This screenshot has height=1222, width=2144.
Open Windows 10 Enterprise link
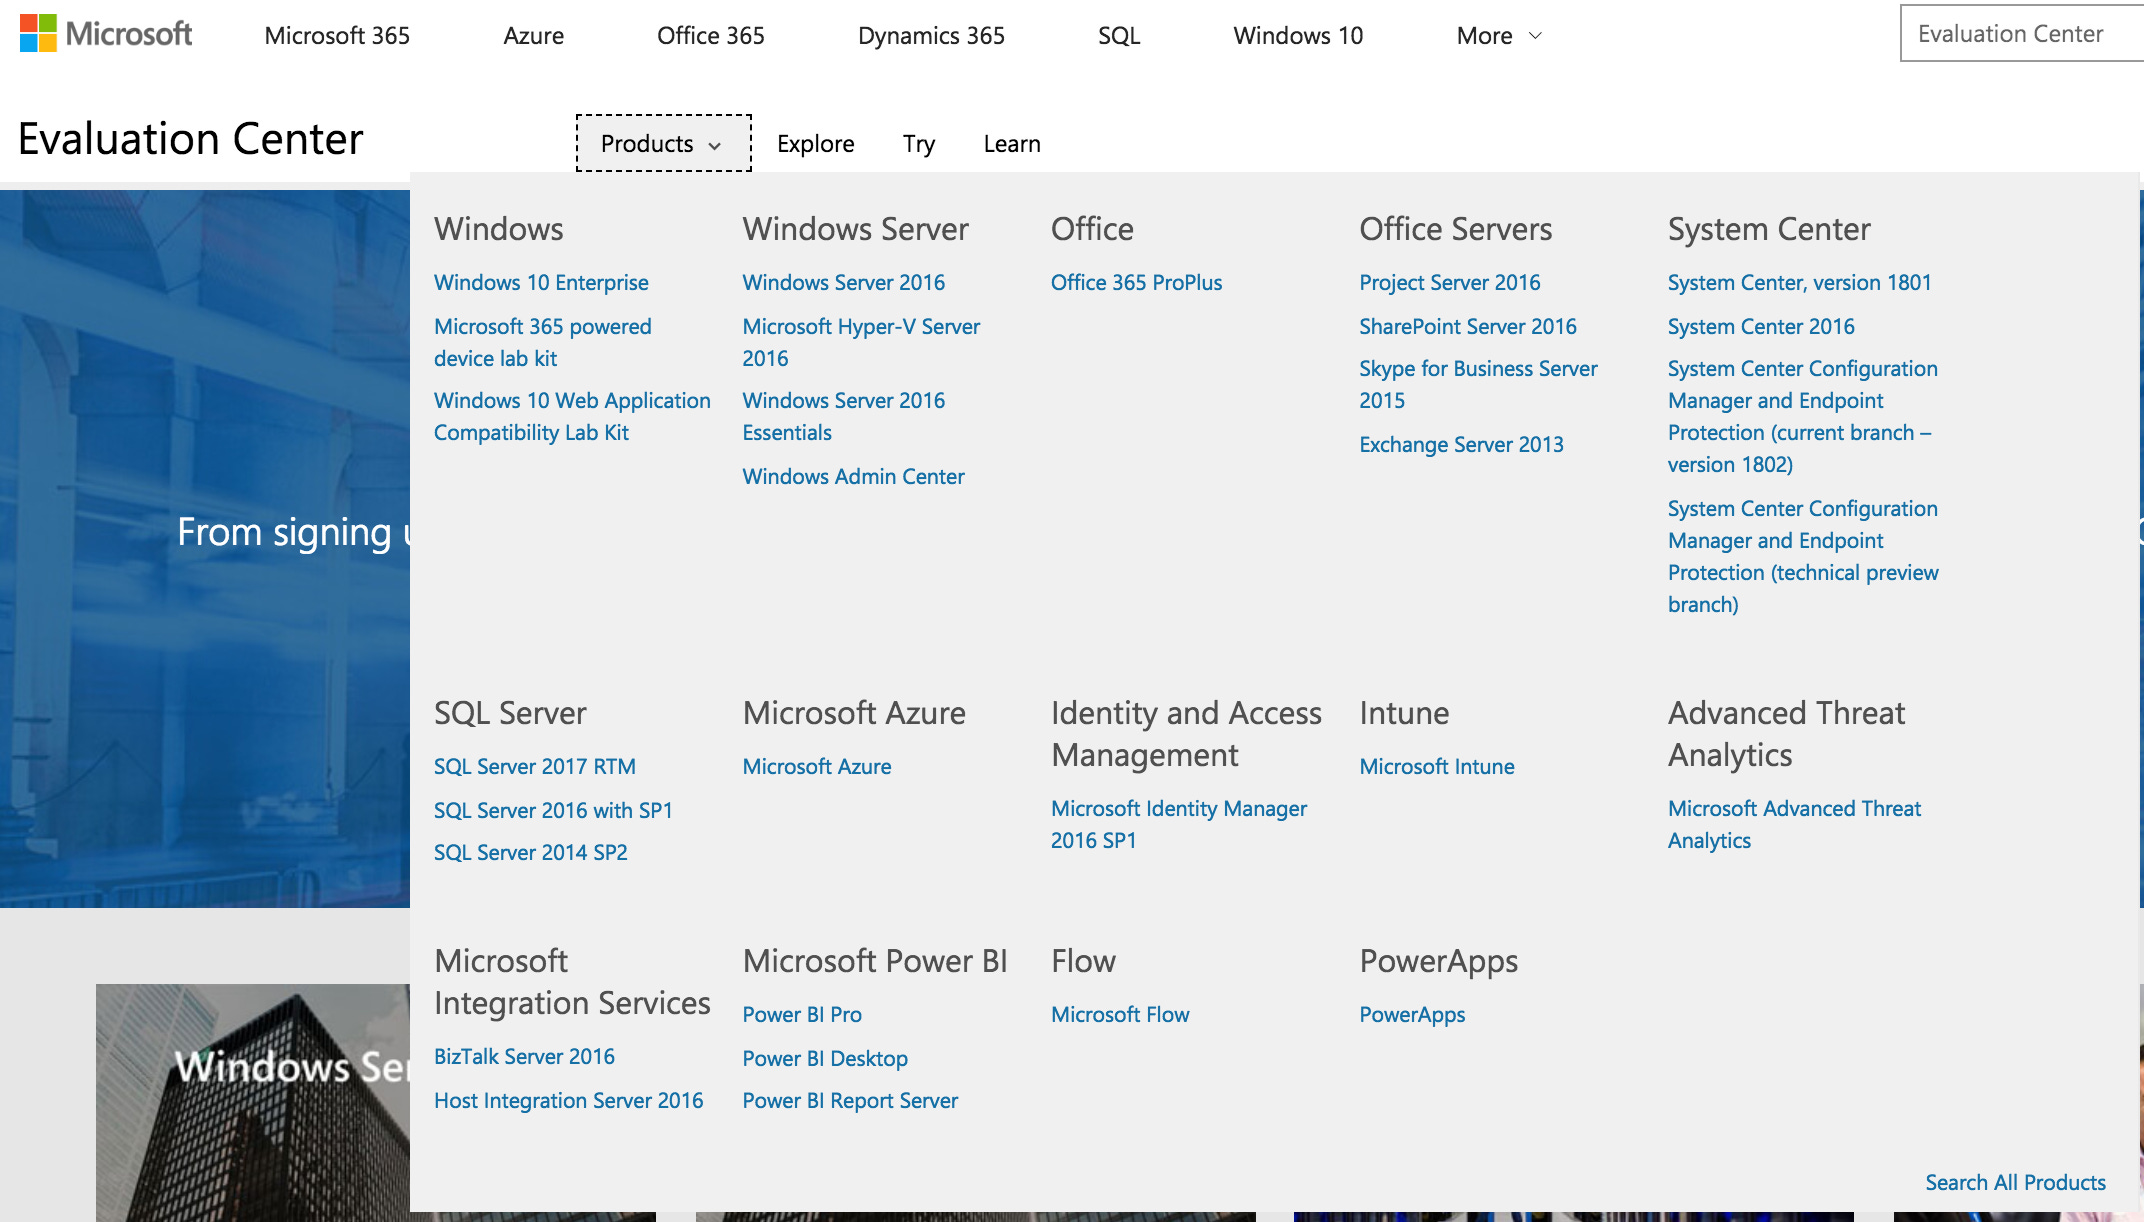[x=541, y=283]
